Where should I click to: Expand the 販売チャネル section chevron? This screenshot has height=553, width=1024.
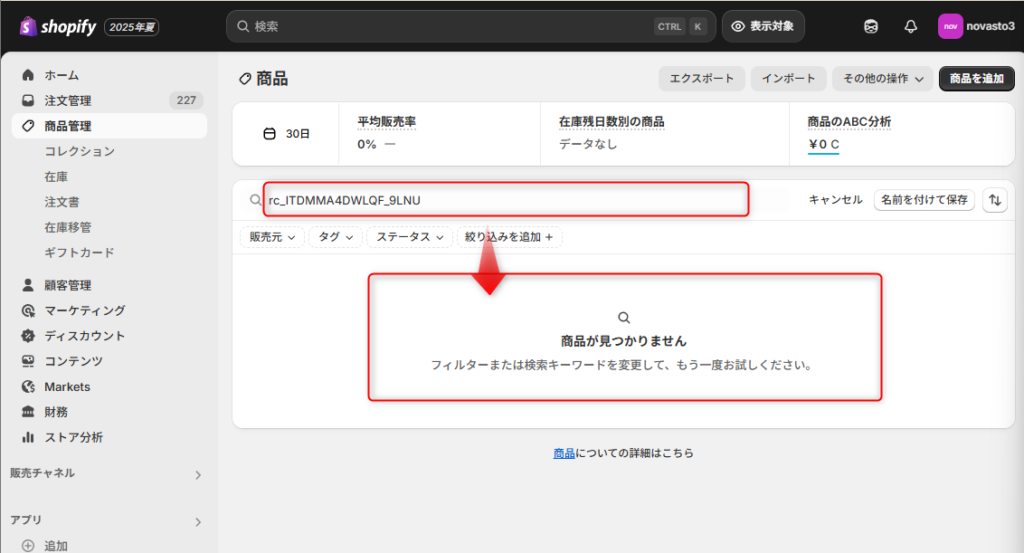[x=198, y=475]
